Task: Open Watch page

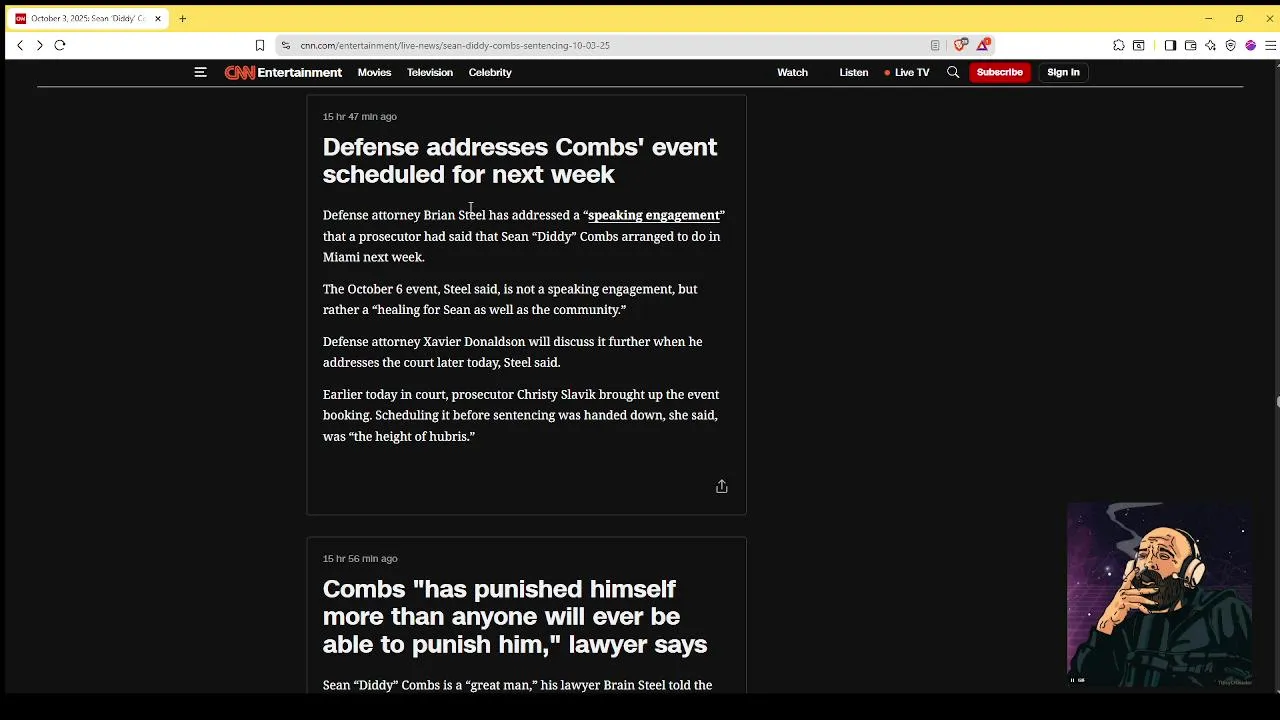Action: (792, 72)
